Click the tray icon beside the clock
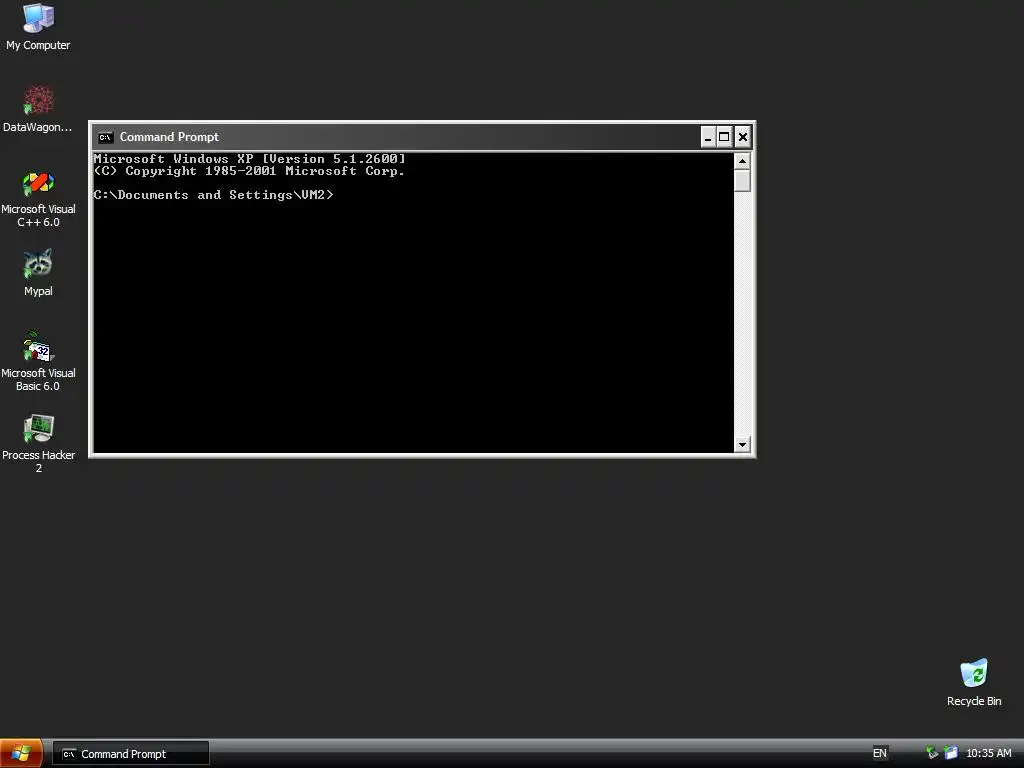This screenshot has height=768, width=1024. point(951,753)
